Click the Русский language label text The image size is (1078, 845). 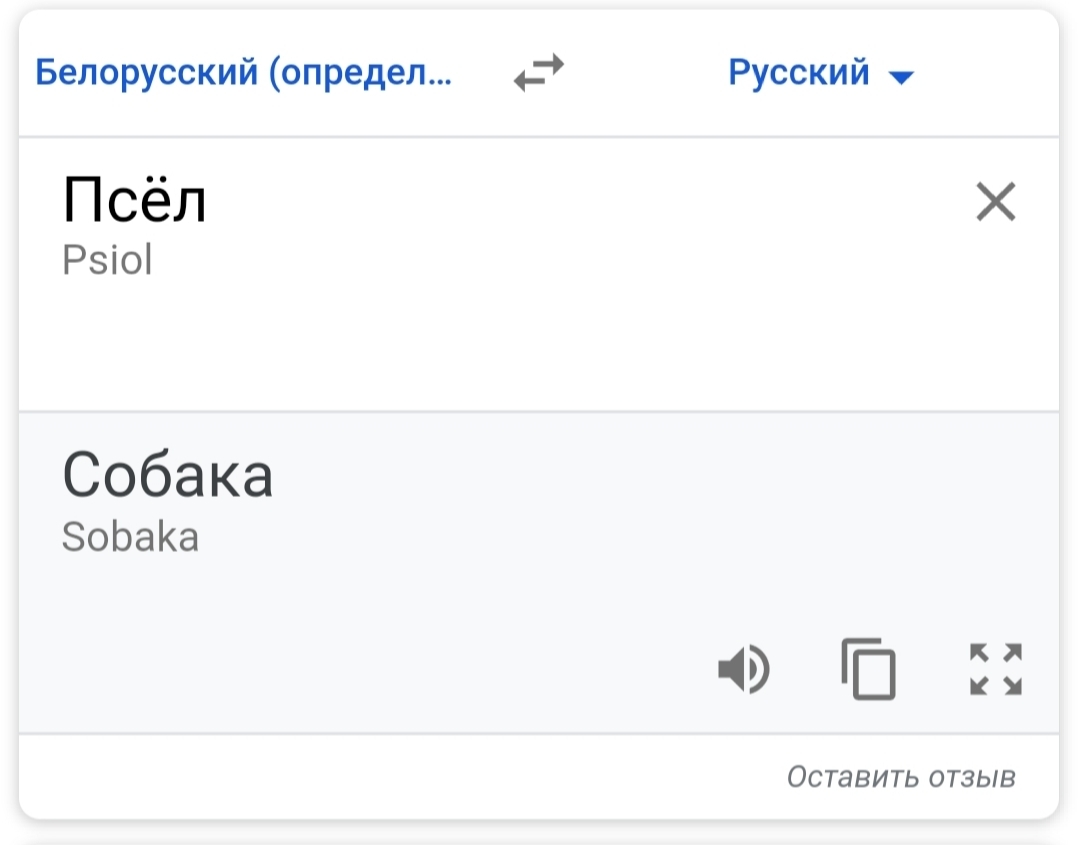point(799,72)
